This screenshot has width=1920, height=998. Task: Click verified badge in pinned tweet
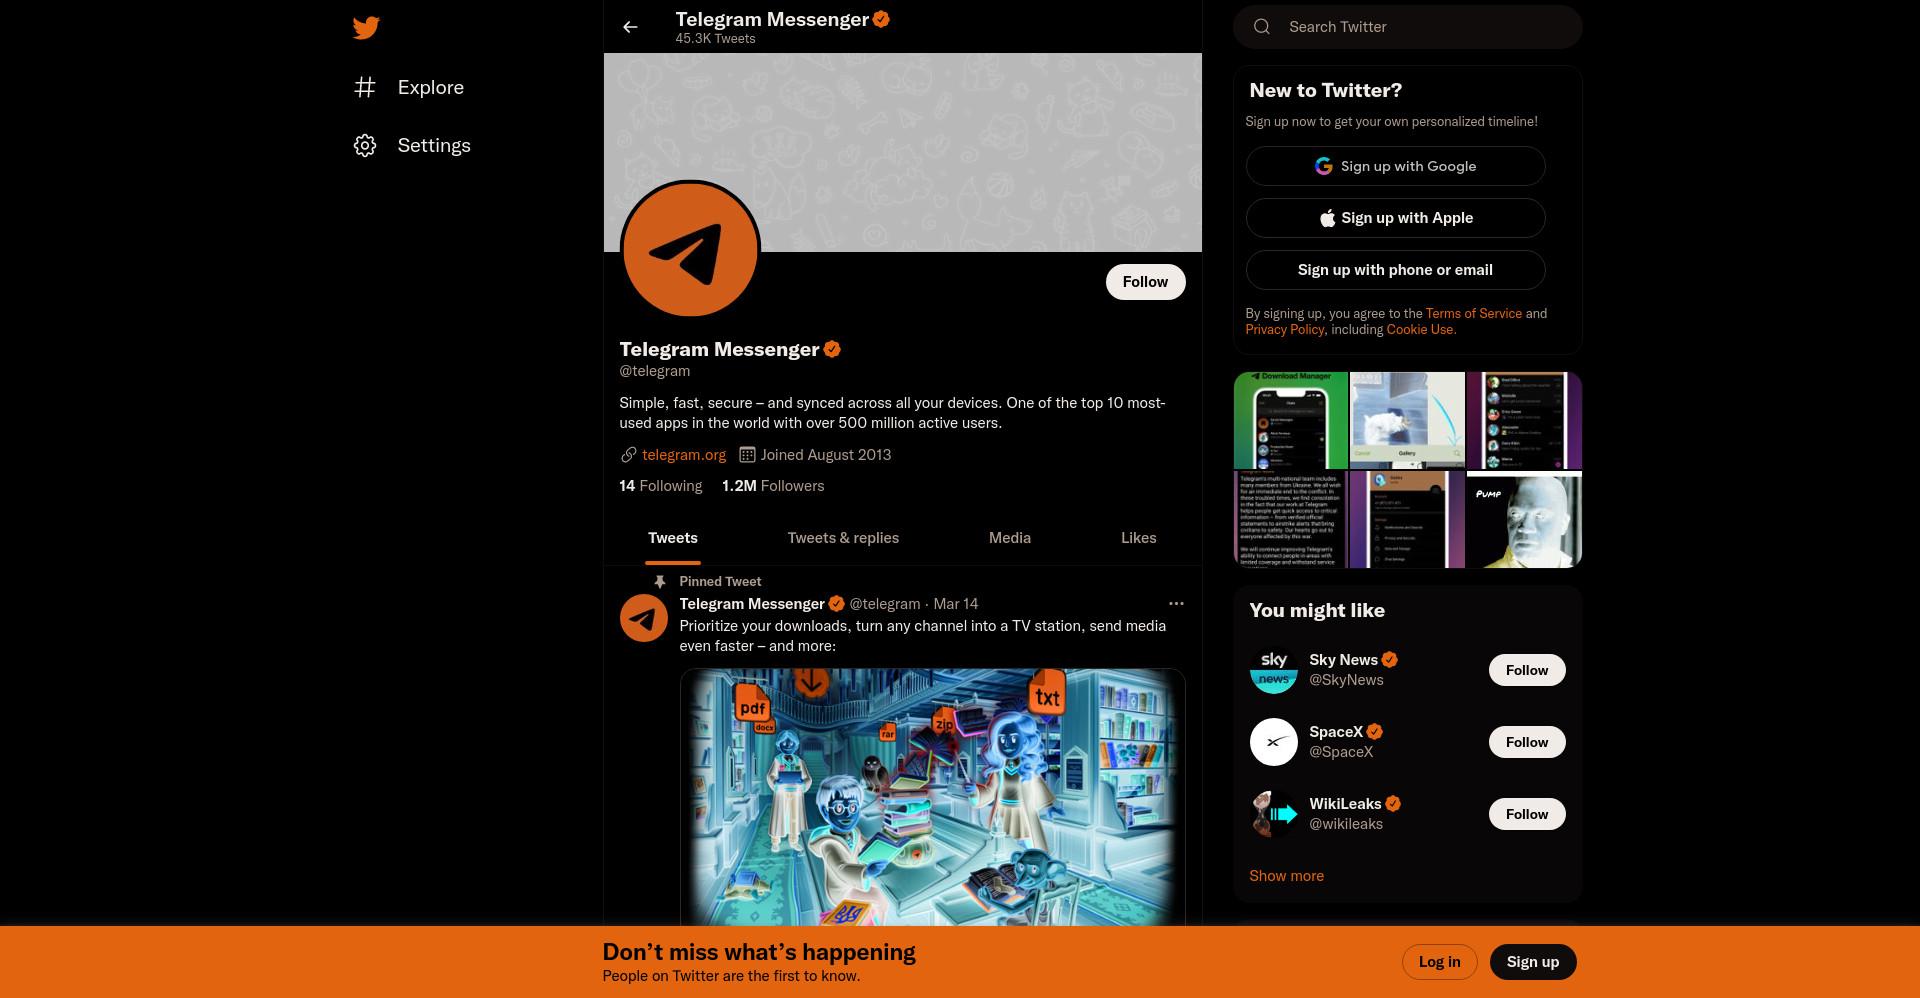click(836, 604)
